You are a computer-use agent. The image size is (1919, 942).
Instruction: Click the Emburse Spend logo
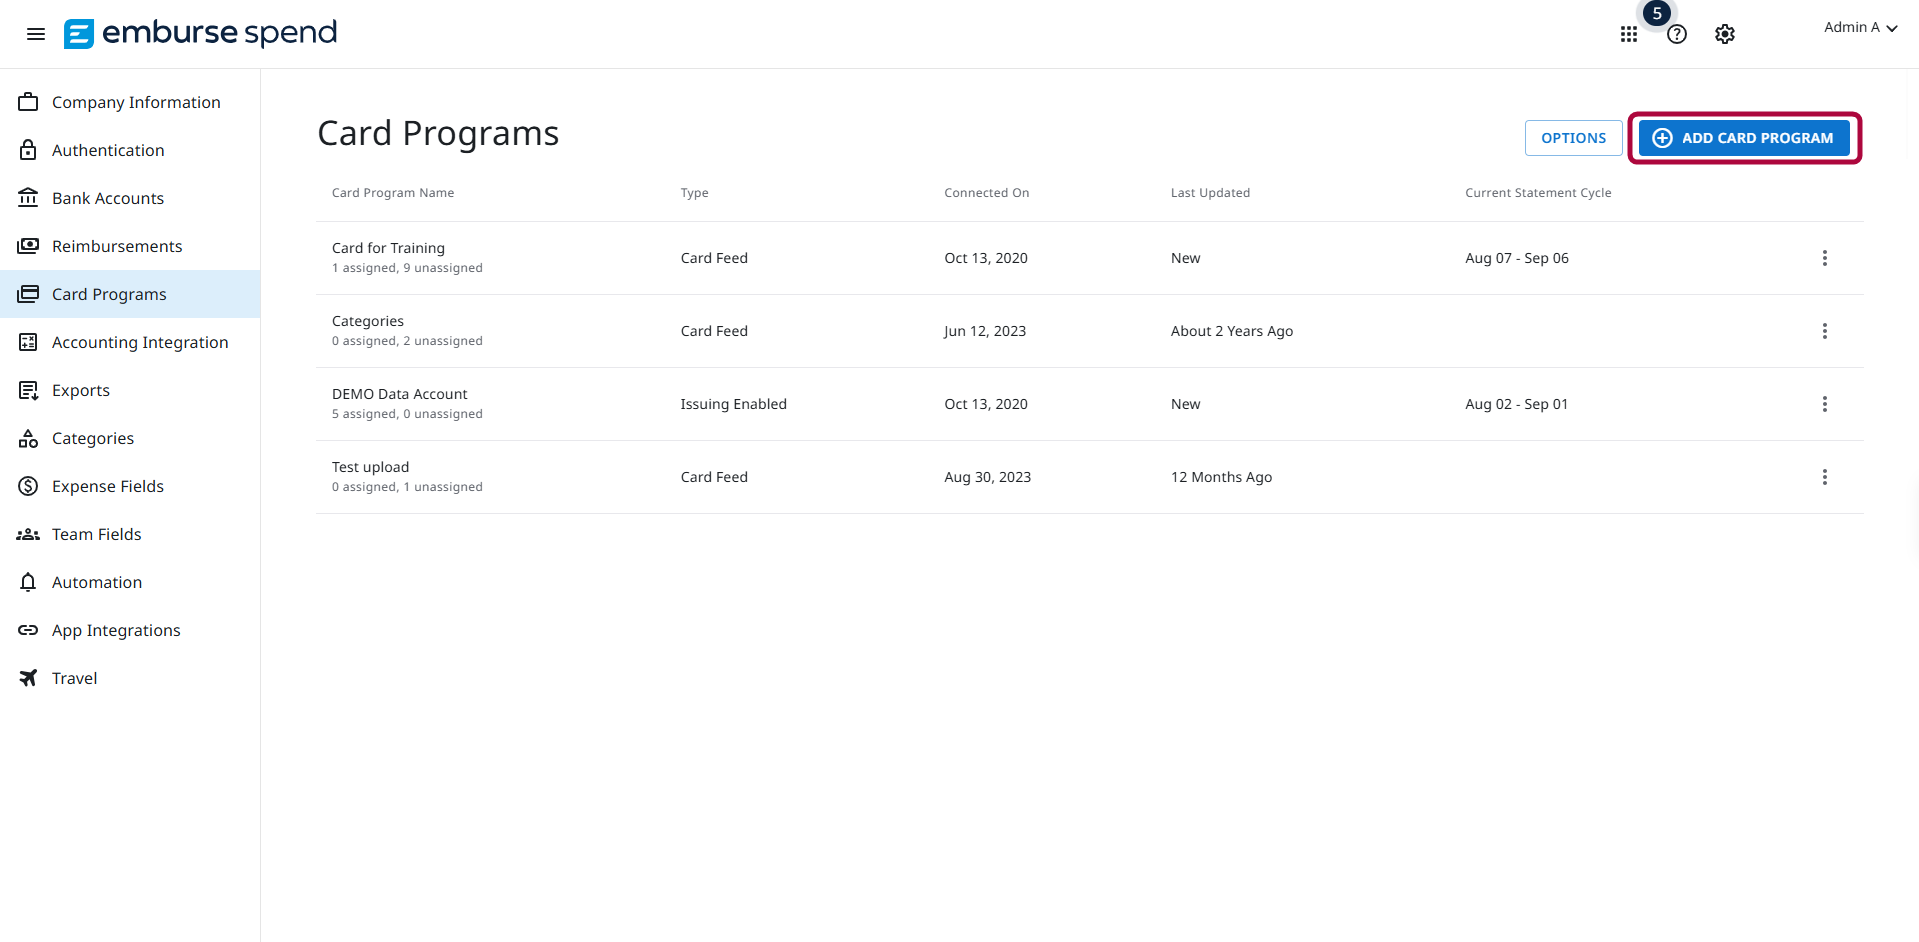click(200, 33)
